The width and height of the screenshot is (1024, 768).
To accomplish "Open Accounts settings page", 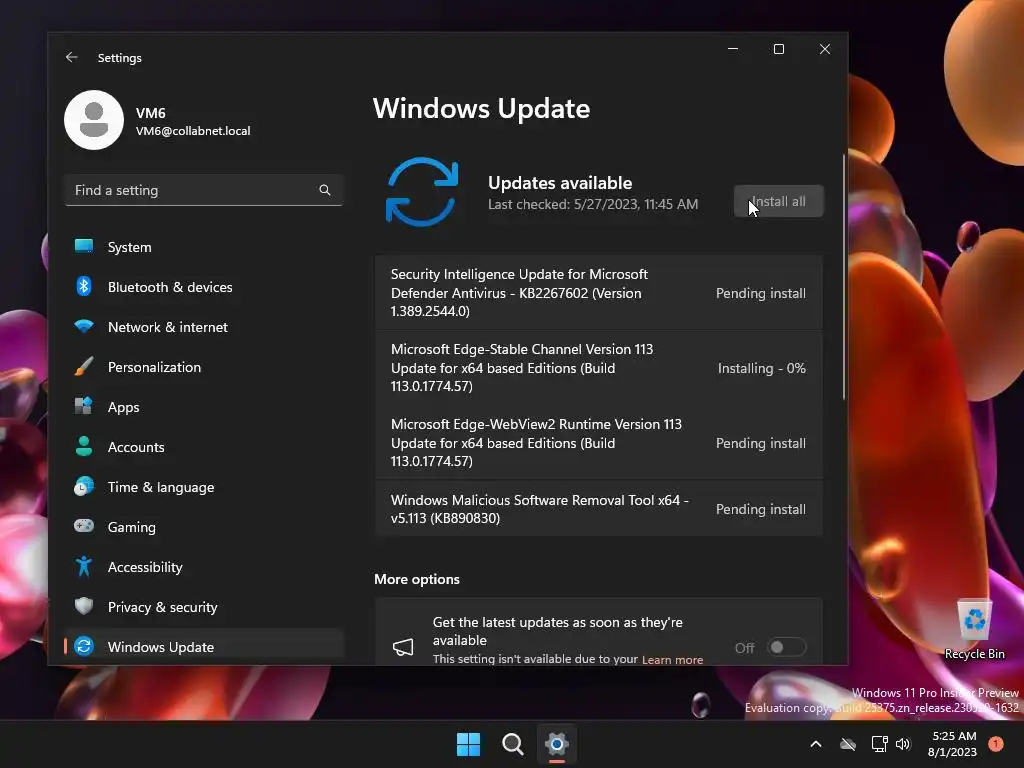I will pos(204,447).
